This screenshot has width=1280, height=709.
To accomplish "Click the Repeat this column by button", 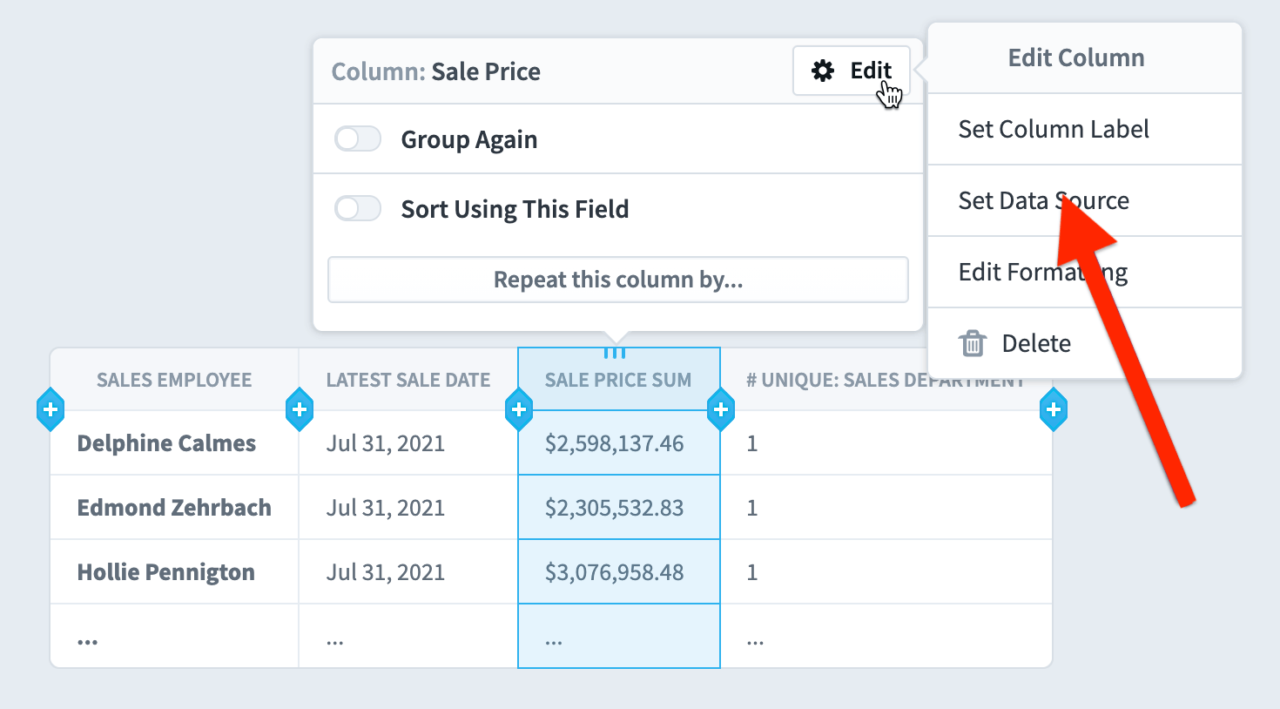I will [x=617, y=279].
